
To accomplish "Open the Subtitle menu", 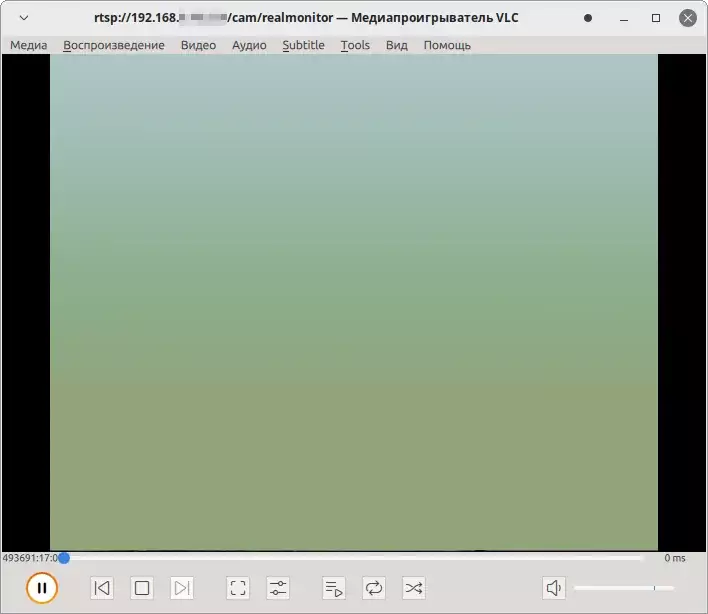I will [303, 45].
